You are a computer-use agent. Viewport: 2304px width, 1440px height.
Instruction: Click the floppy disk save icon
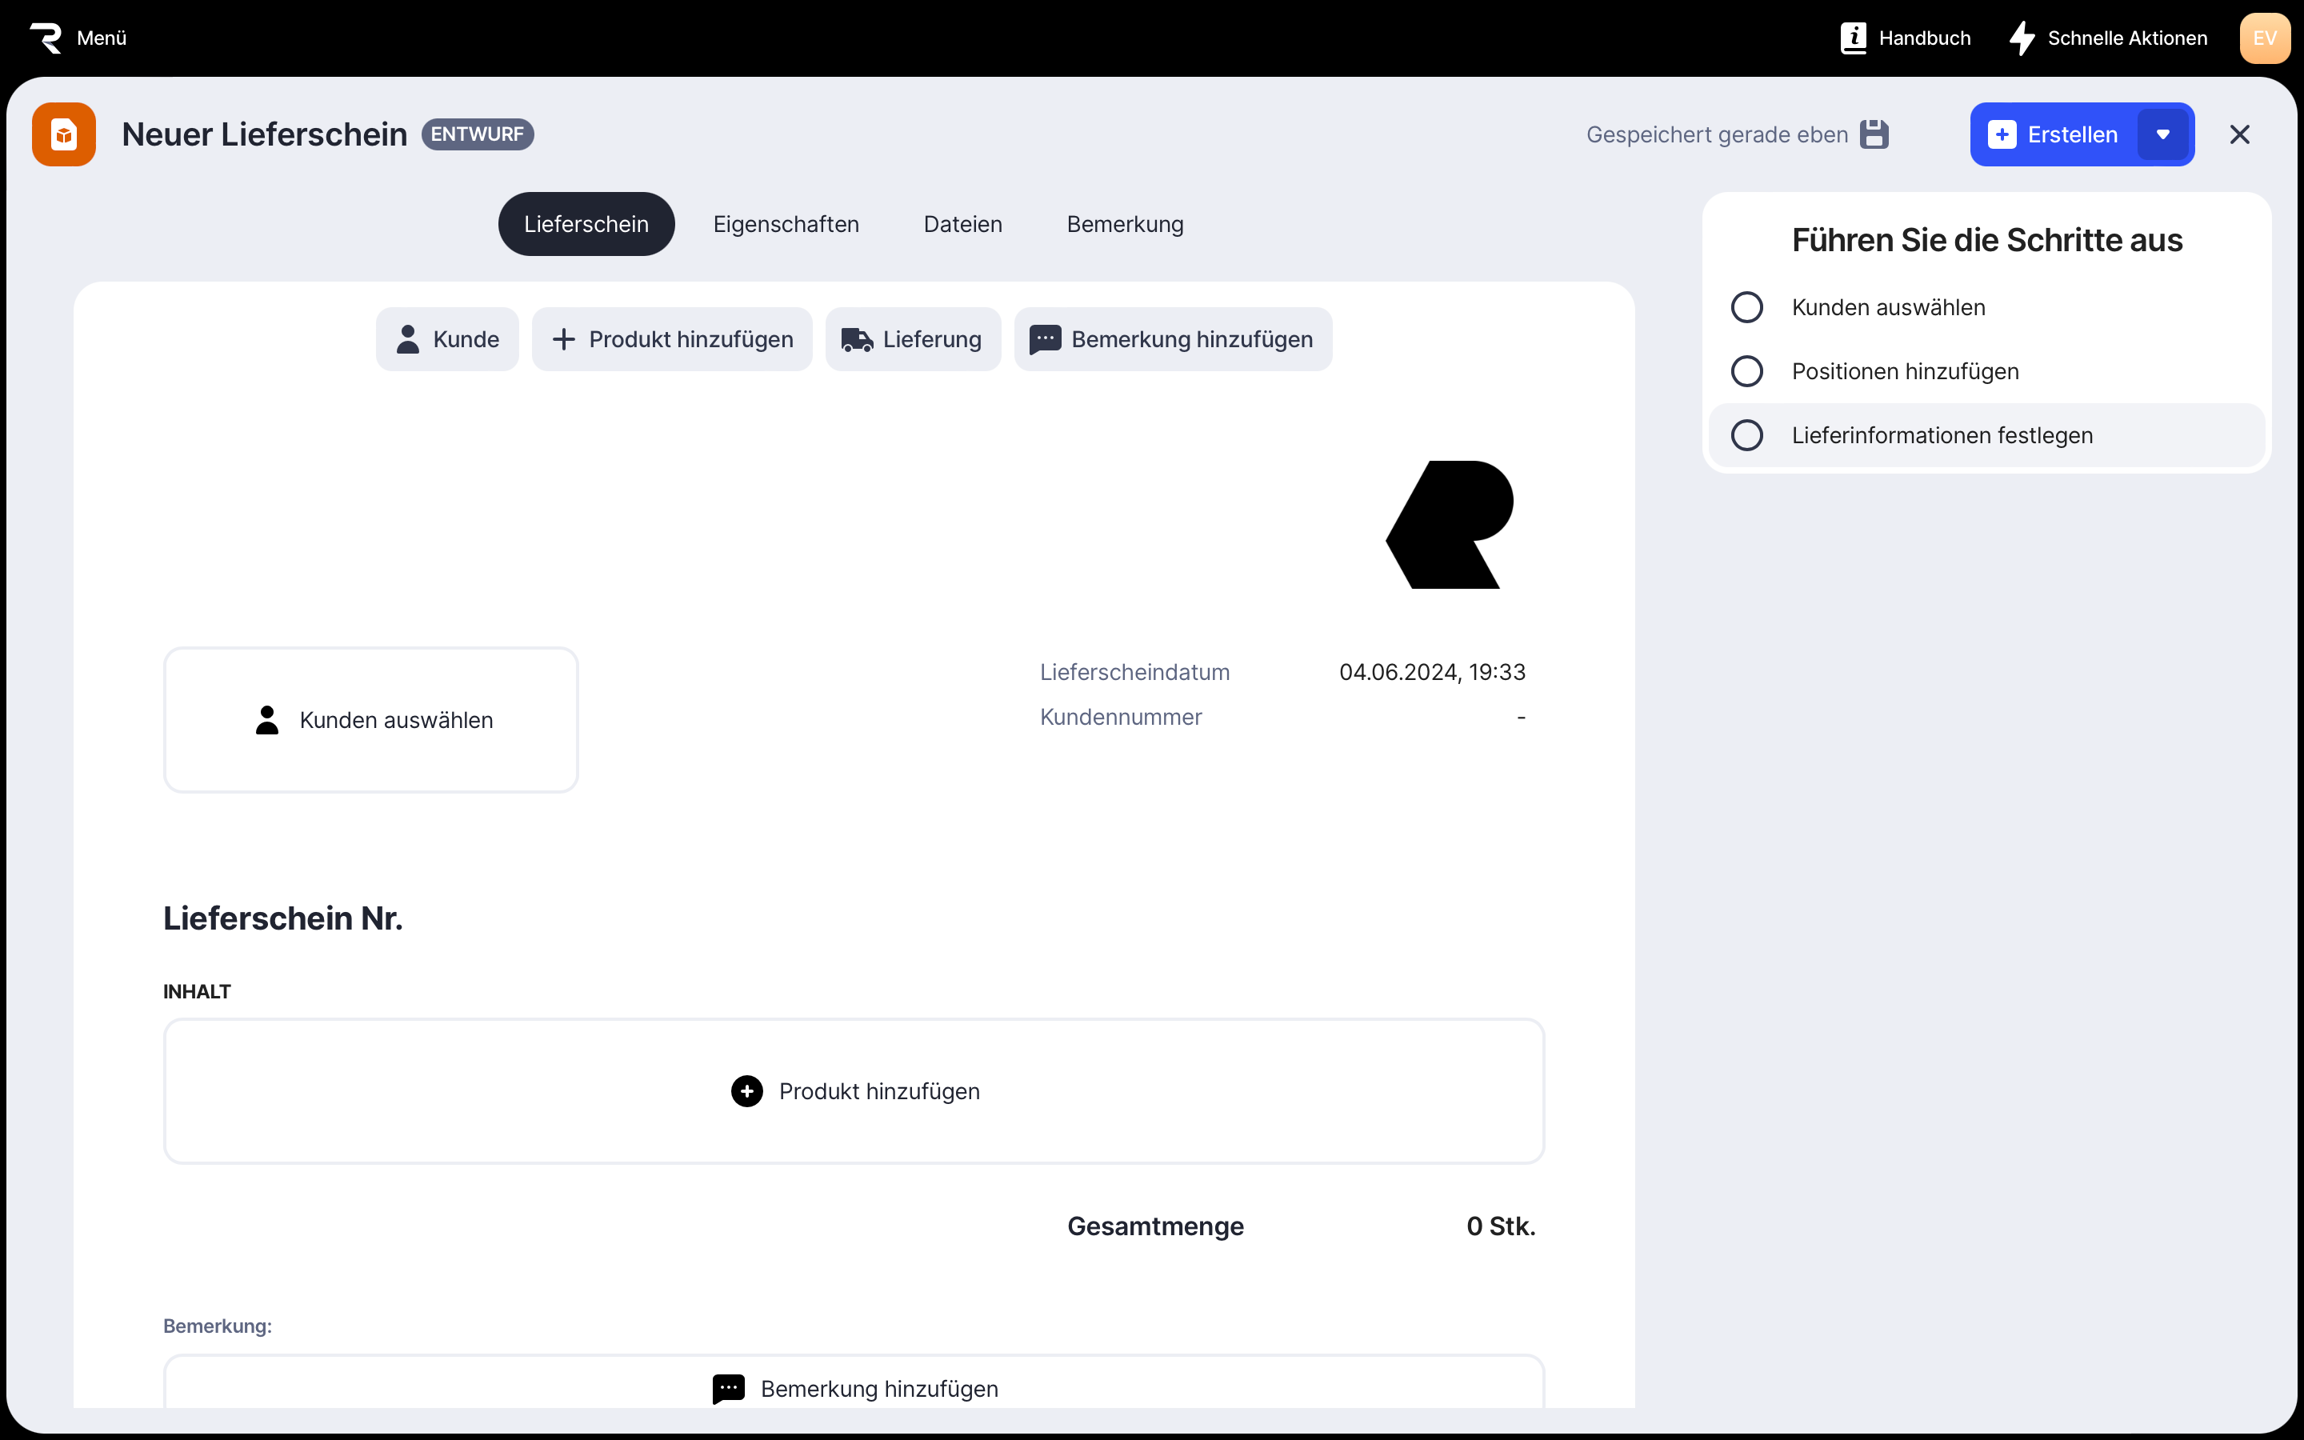coord(1874,134)
